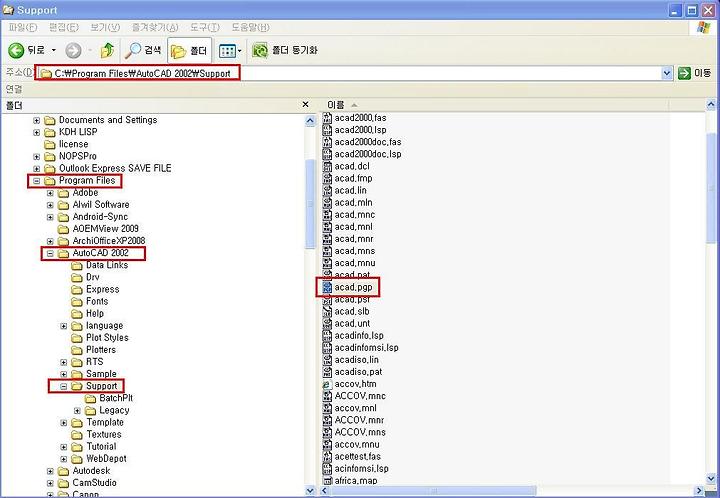Image resolution: width=720 pixels, height=498 pixels.
Task: Select the acad.slb file icon
Action: tap(327, 312)
